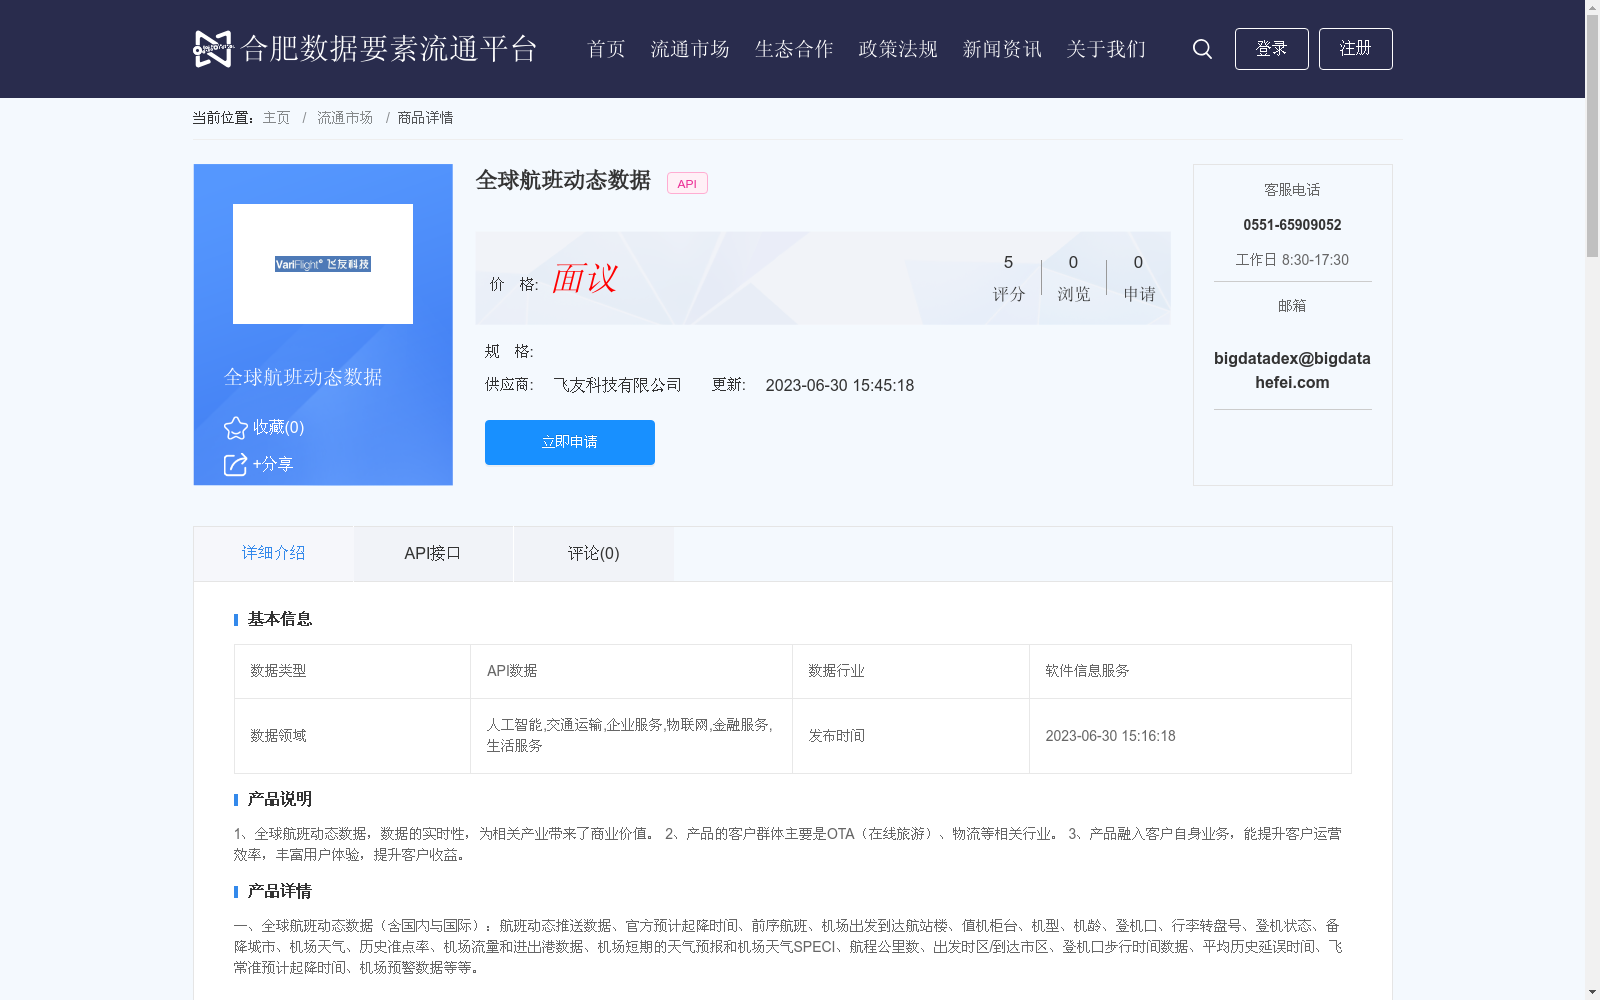Click the 软件信息服务 table cell

[1190, 671]
